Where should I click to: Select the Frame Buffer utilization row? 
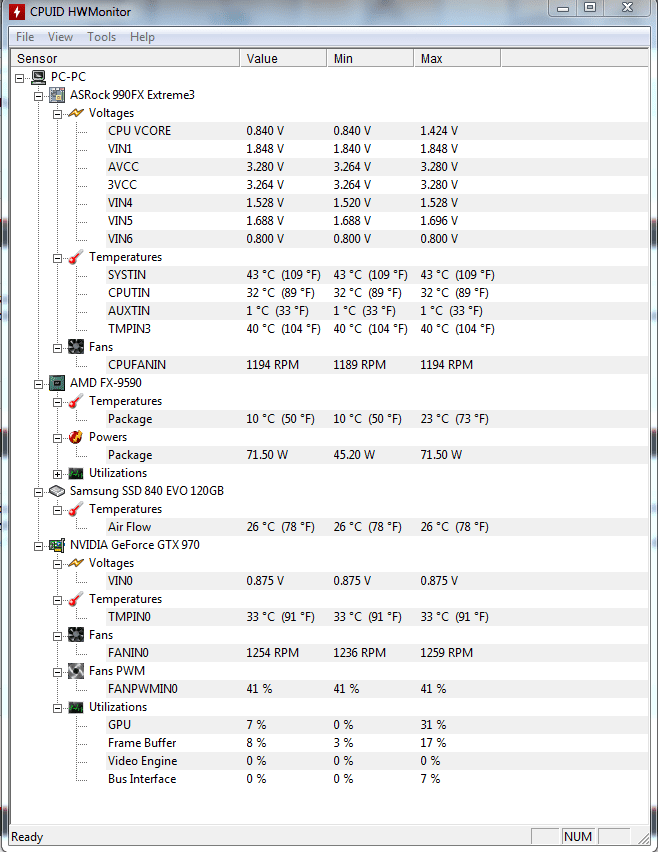tap(377, 743)
